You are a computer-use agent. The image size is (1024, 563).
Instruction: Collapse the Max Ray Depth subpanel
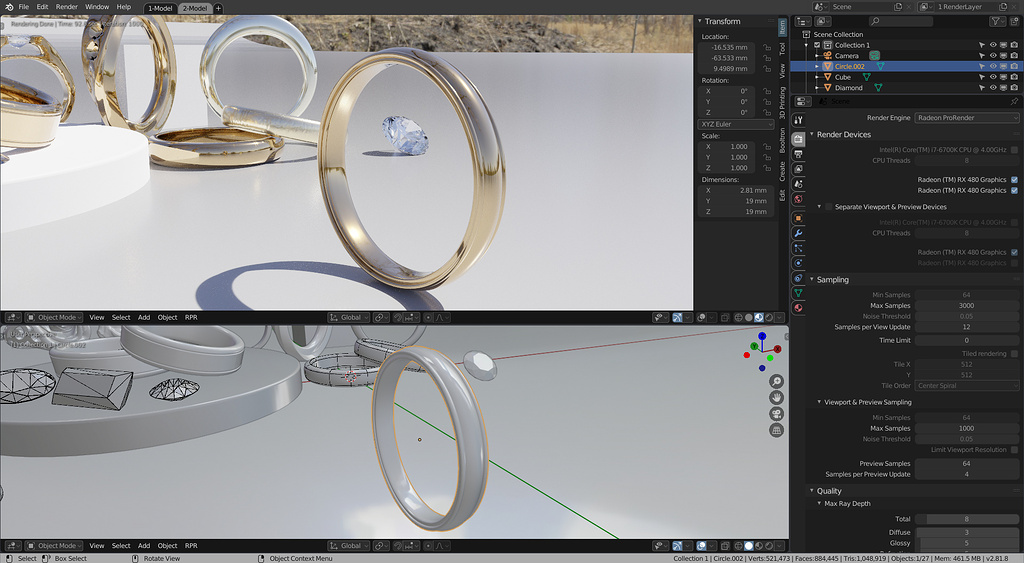tap(819, 504)
